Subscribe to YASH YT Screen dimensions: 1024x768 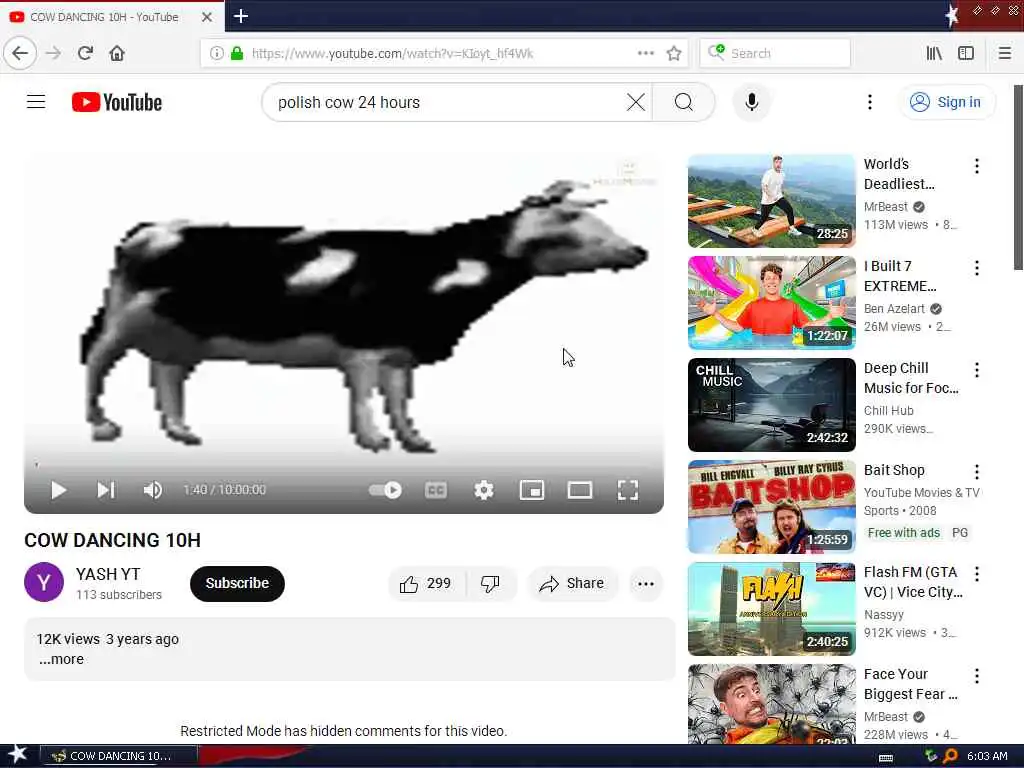click(x=237, y=583)
